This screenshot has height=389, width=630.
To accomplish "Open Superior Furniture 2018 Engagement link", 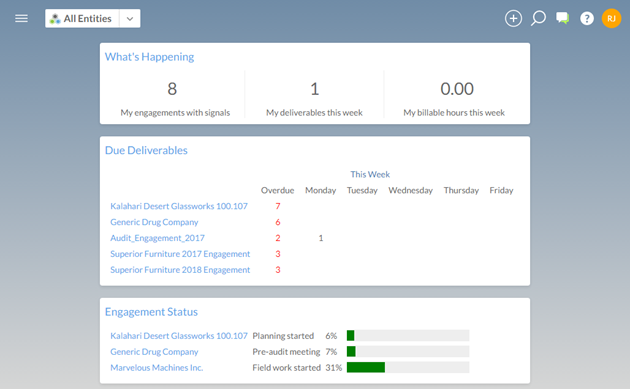I will pos(180,270).
